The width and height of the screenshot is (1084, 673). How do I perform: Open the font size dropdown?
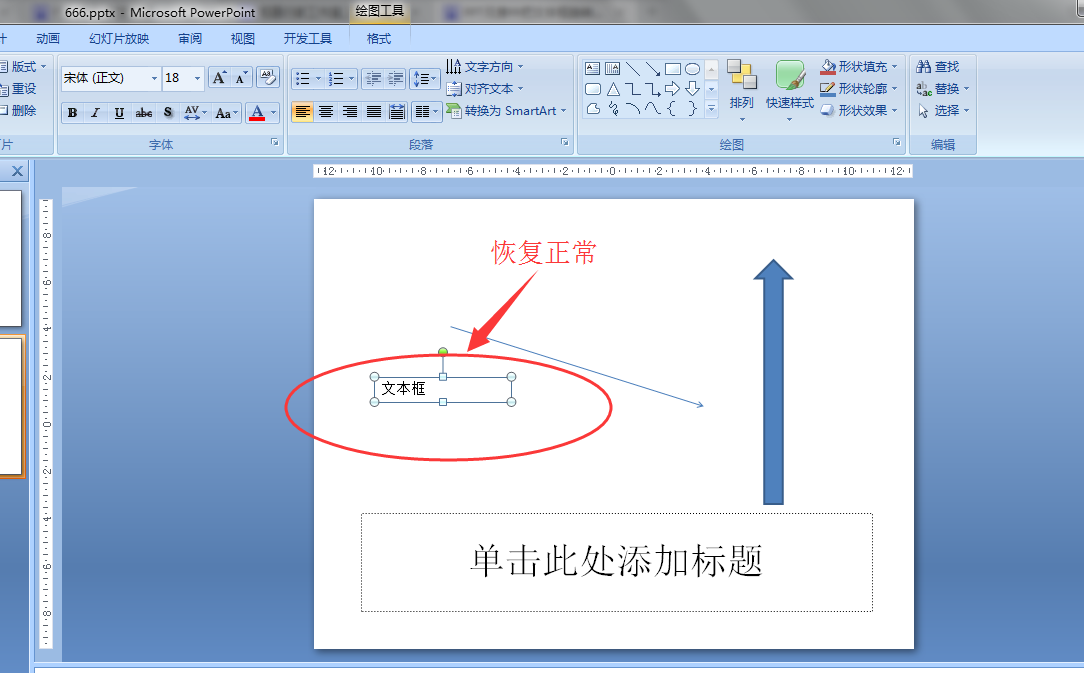point(196,77)
